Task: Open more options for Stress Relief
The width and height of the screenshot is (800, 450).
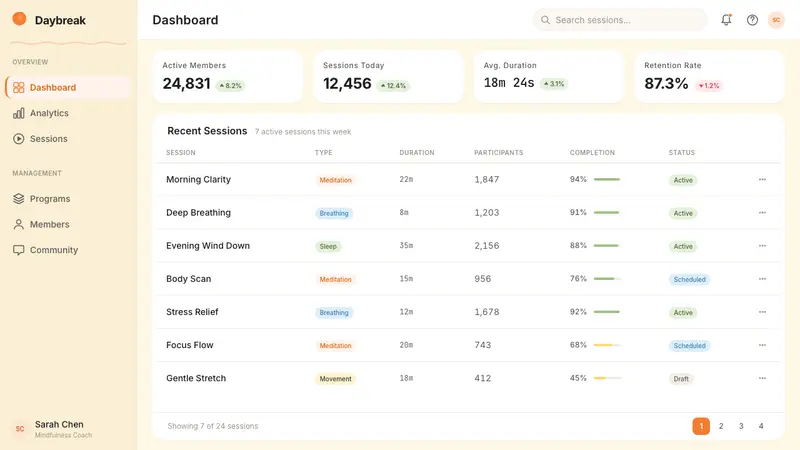Action: 762,312
